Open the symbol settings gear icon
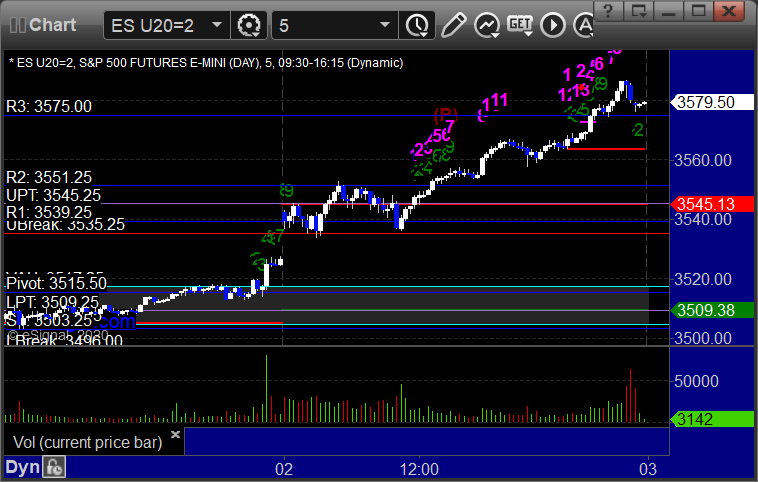Image resolution: width=758 pixels, height=482 pixels. pos(249,25)
